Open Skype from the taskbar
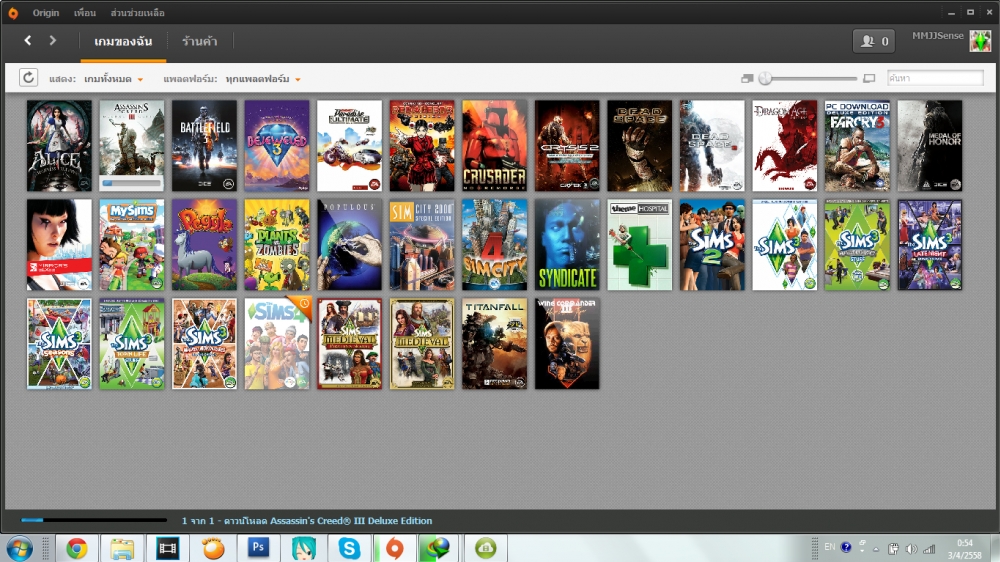 coord(349,549)
